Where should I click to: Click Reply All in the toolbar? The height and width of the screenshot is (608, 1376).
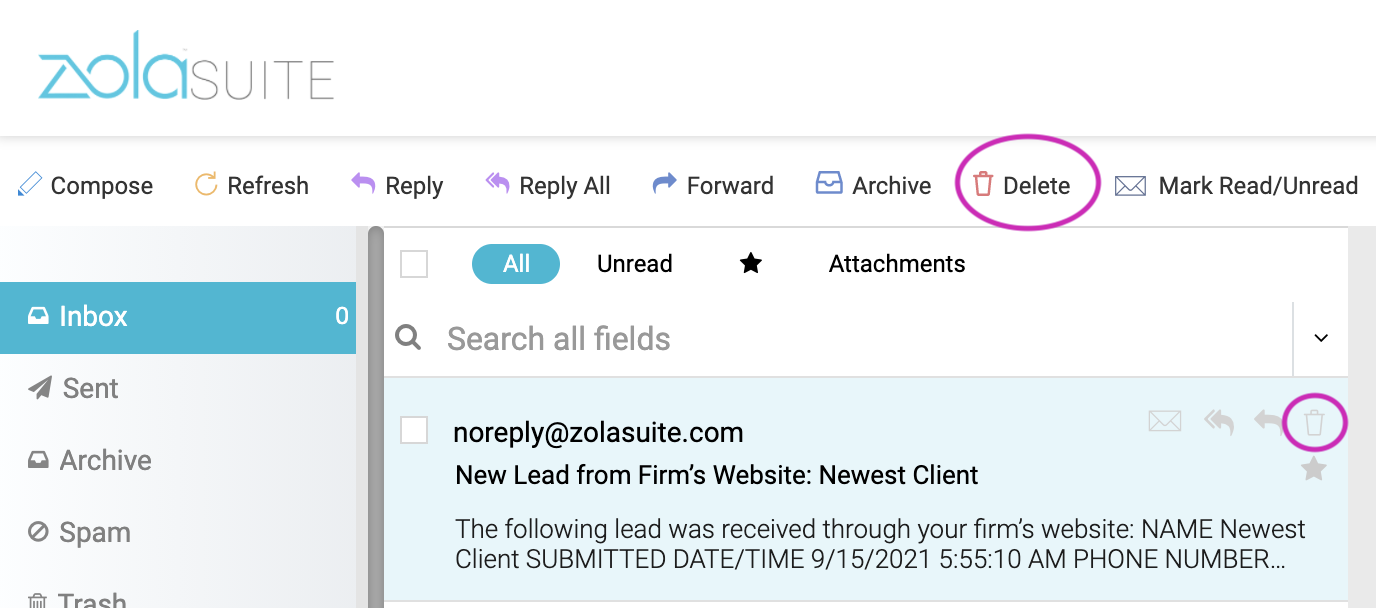[547, 185]
